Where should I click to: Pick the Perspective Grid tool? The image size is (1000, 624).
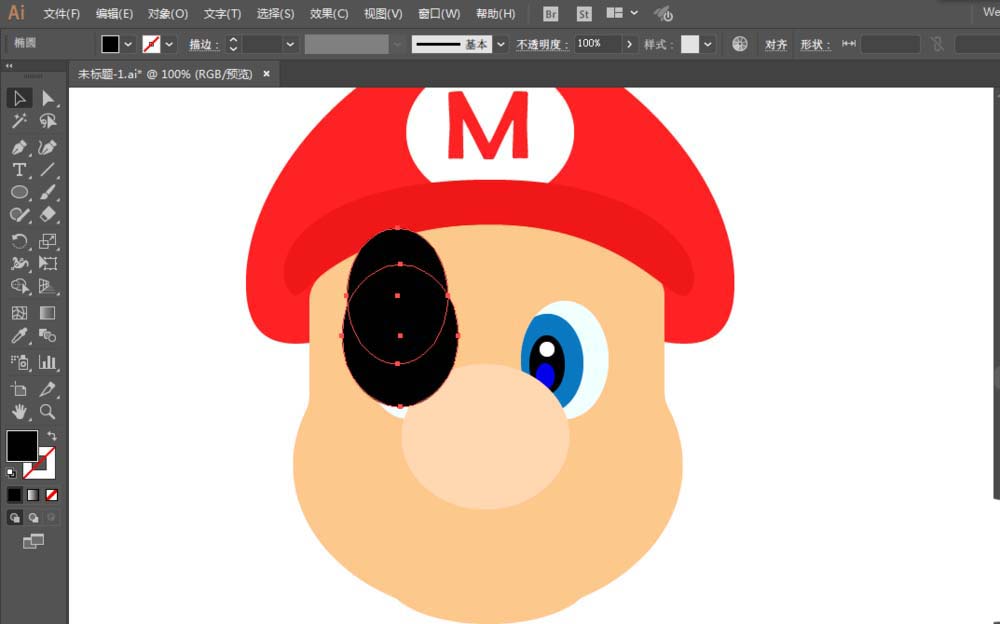[x=48, y=286]
